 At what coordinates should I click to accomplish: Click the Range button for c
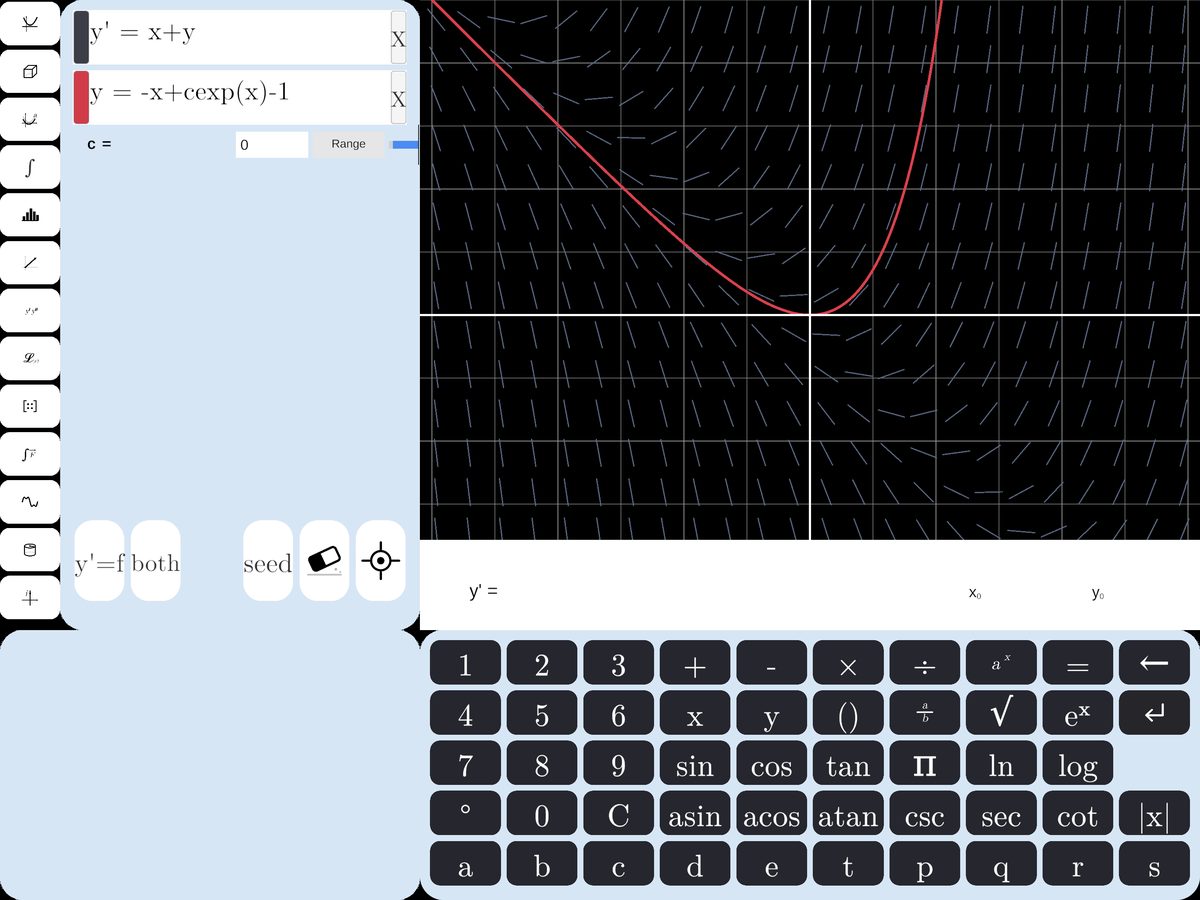tap(348, 144)
